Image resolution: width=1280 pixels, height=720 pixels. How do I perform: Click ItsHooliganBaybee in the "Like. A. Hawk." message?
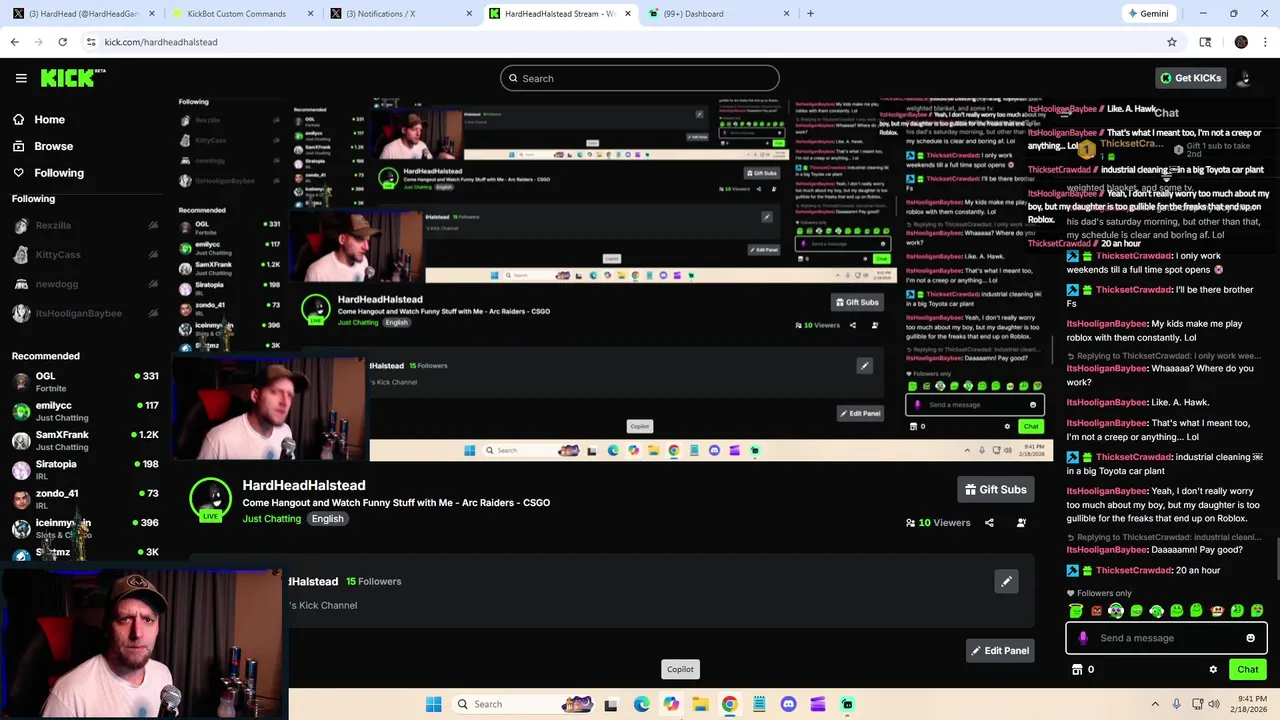coord(1107,402)
